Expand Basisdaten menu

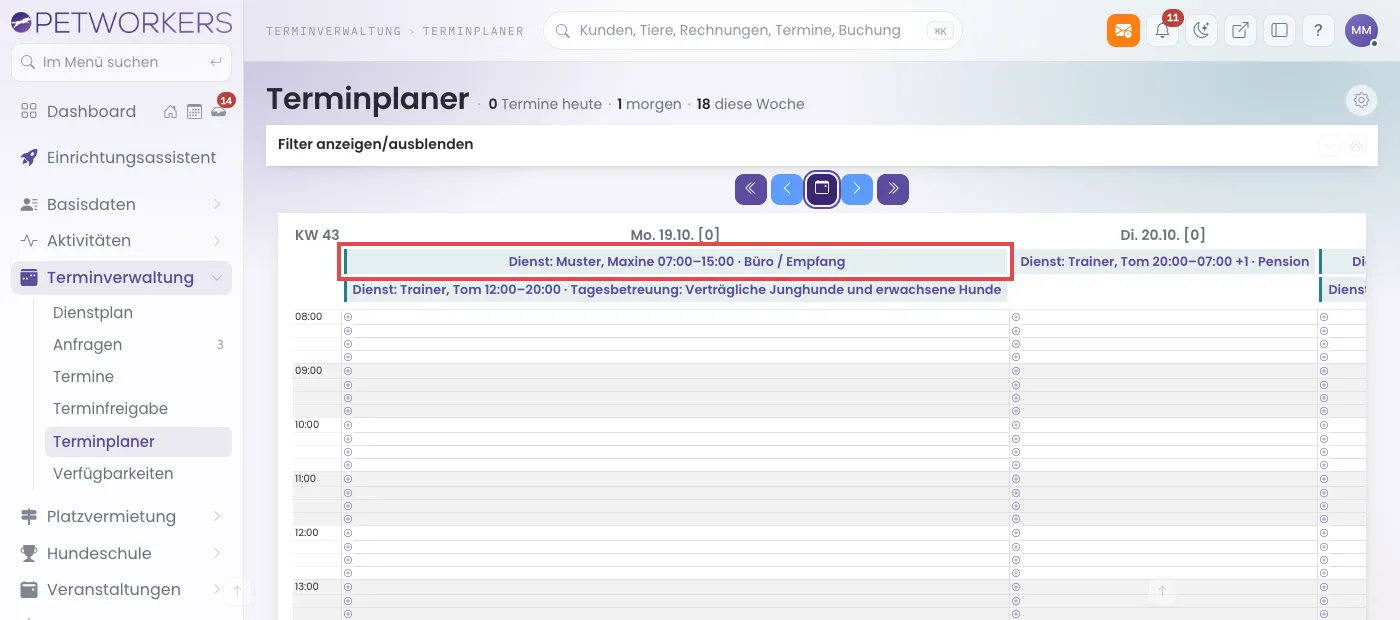coord(121,204)
